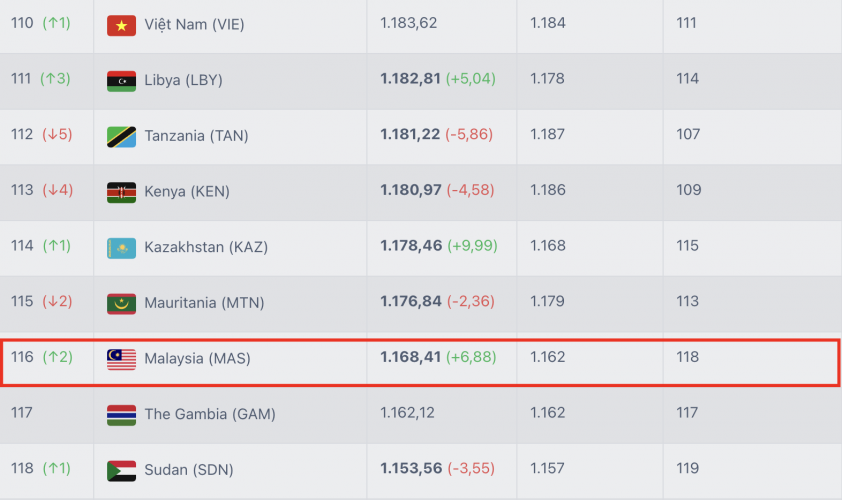842x500 pixels.
Task: Click the Việt Nam flag icon
Action: pos(121,24)
